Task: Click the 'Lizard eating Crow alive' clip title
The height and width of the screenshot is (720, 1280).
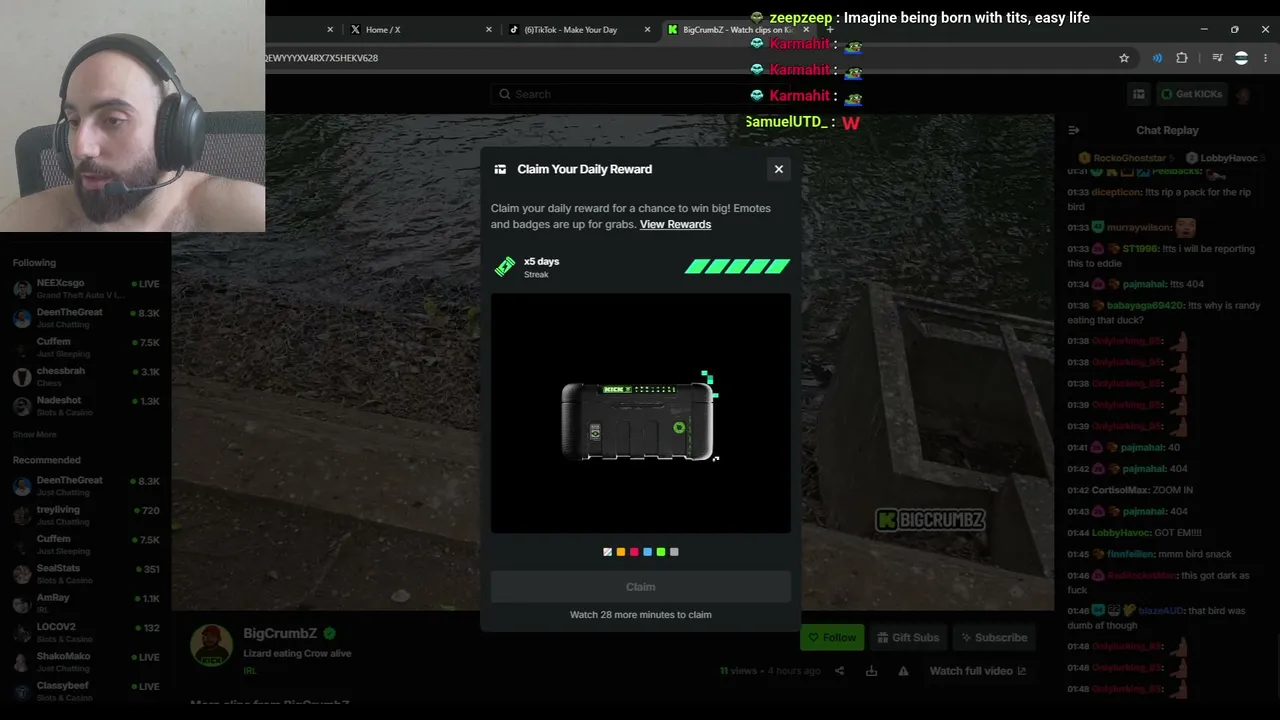Action: click(x=297, y=653)
